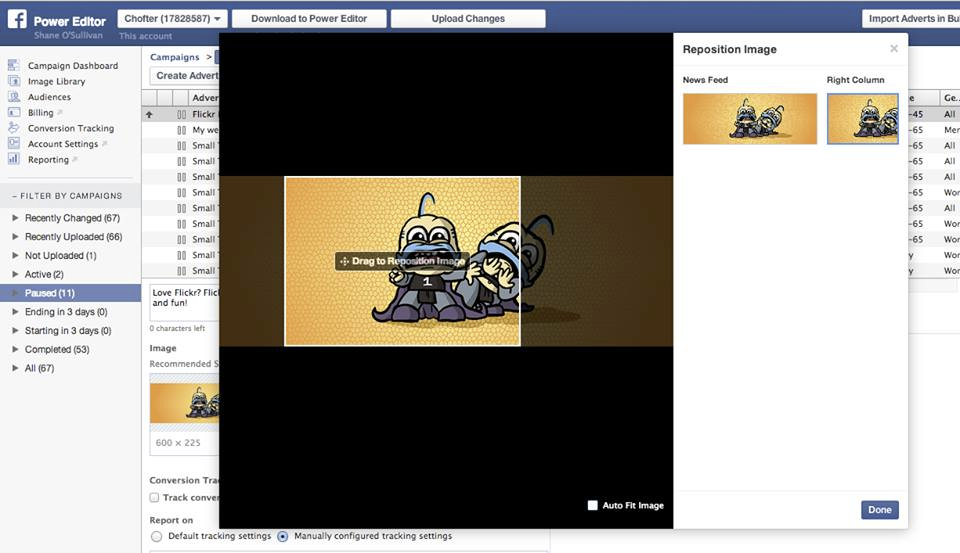Screen dimensions: 960x553
Task: Click the Facebook logo icon
Action: pos(17,19)
